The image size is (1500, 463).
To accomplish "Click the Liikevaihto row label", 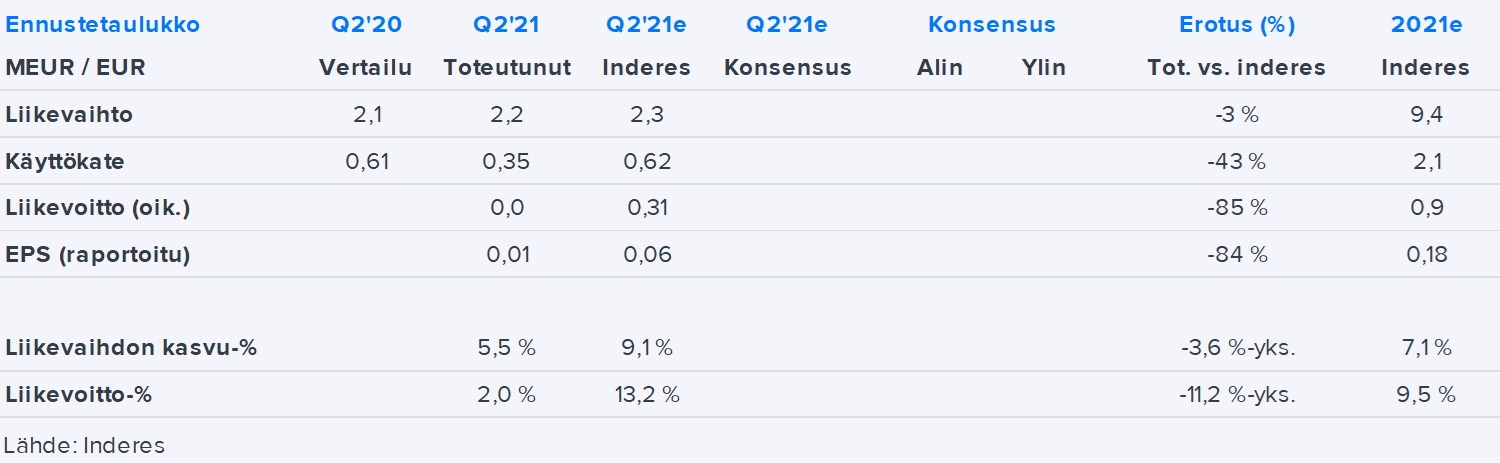I will 69,115.
